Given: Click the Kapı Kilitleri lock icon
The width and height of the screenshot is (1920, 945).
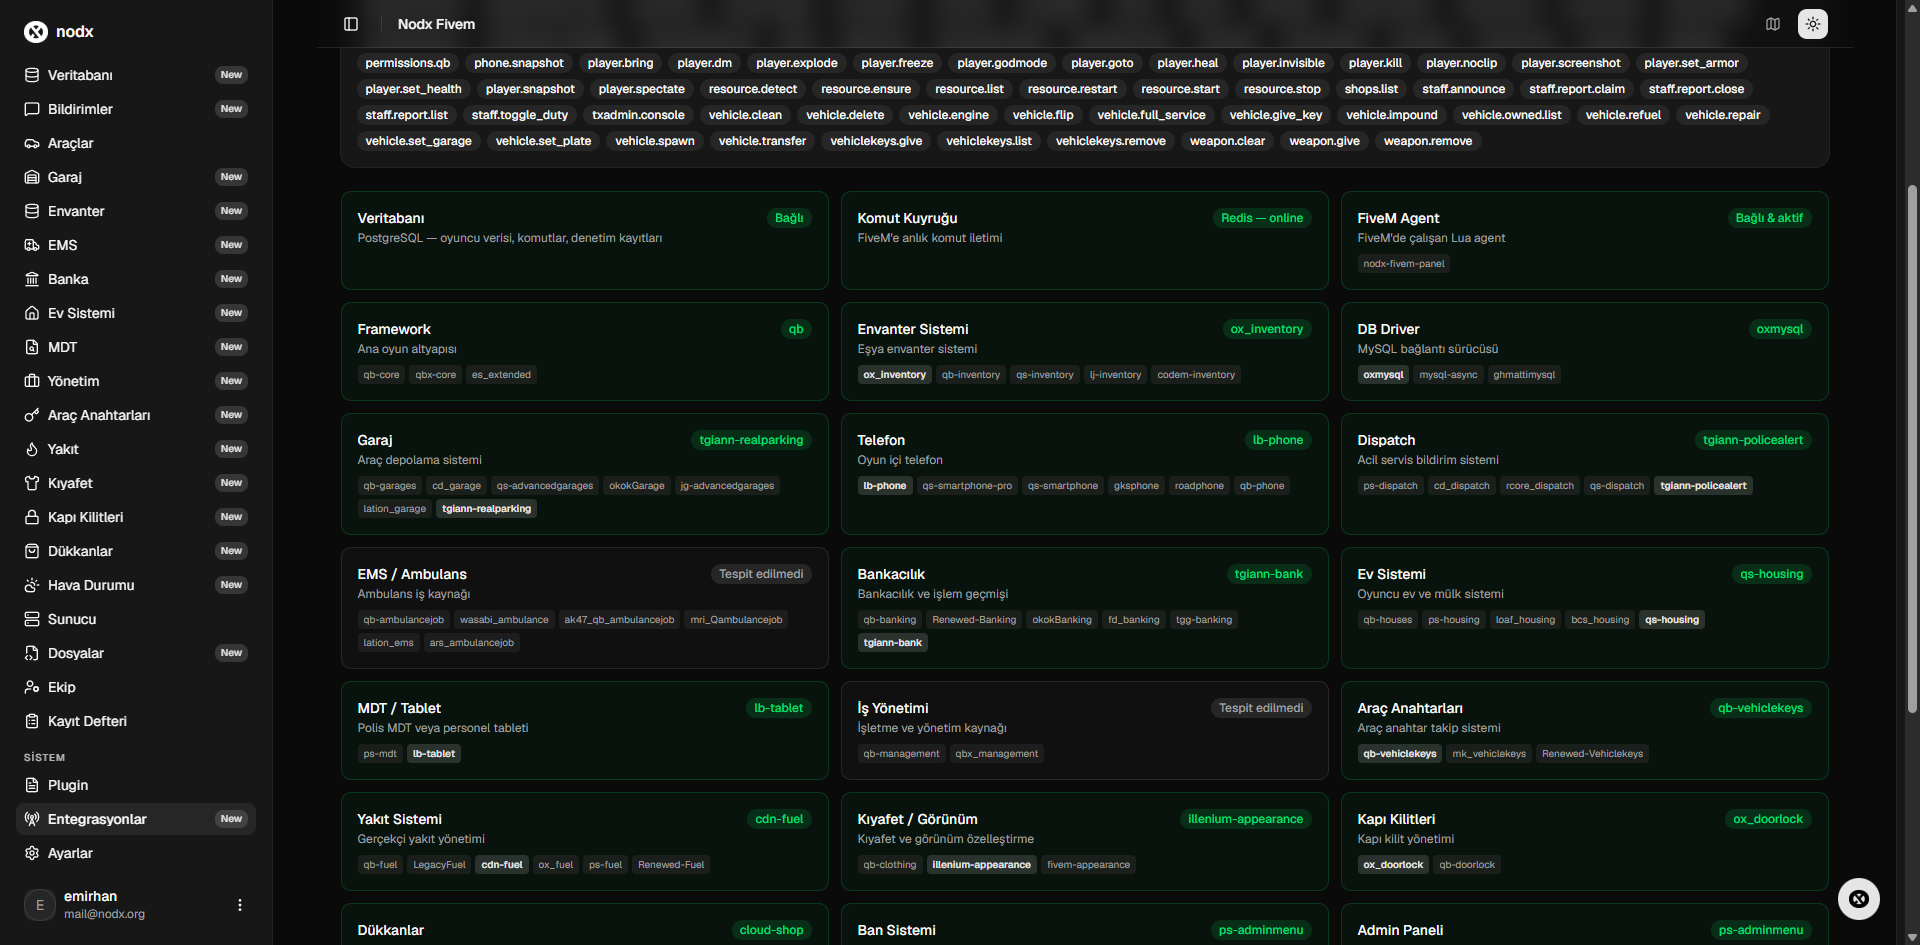Looking at the screenshot, I should tap(32, 517).
